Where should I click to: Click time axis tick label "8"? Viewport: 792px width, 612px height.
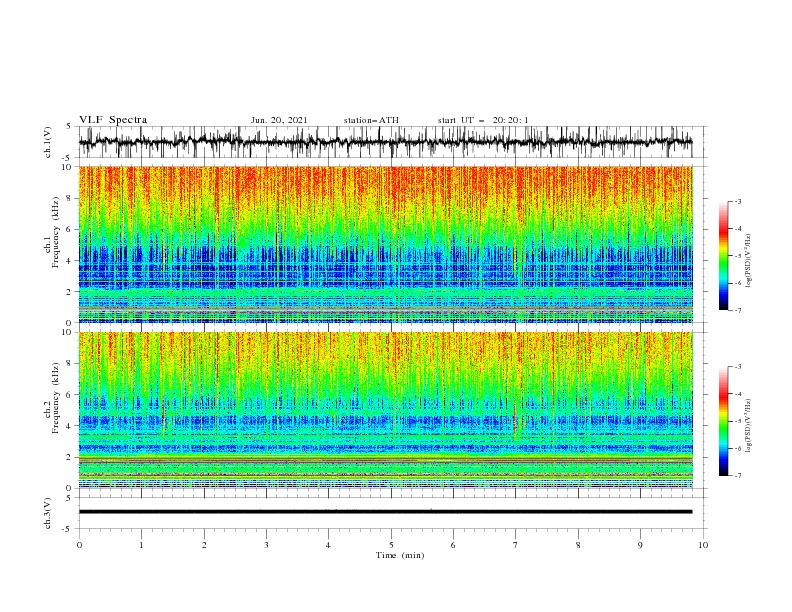tap(578, 545)
